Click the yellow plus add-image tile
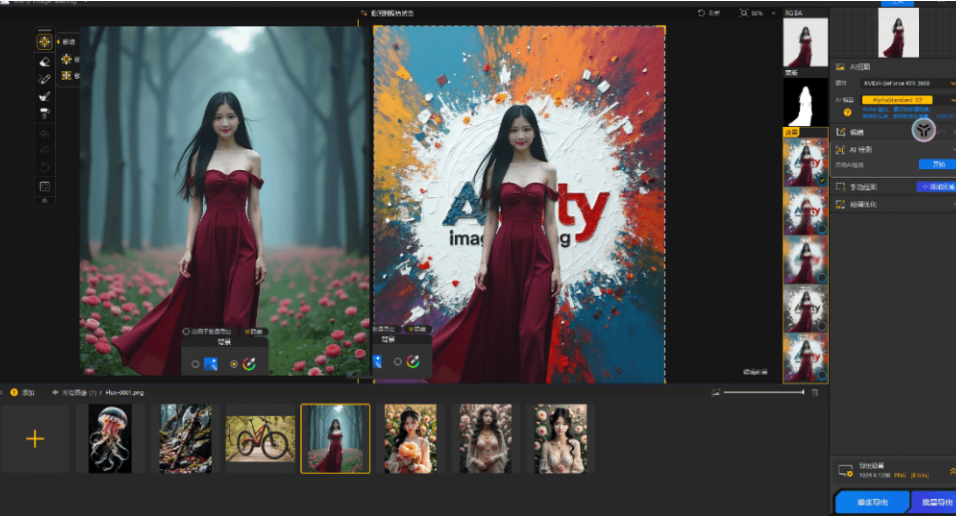The width and height of the screenshot is (956, 516). tap(35, 439)
